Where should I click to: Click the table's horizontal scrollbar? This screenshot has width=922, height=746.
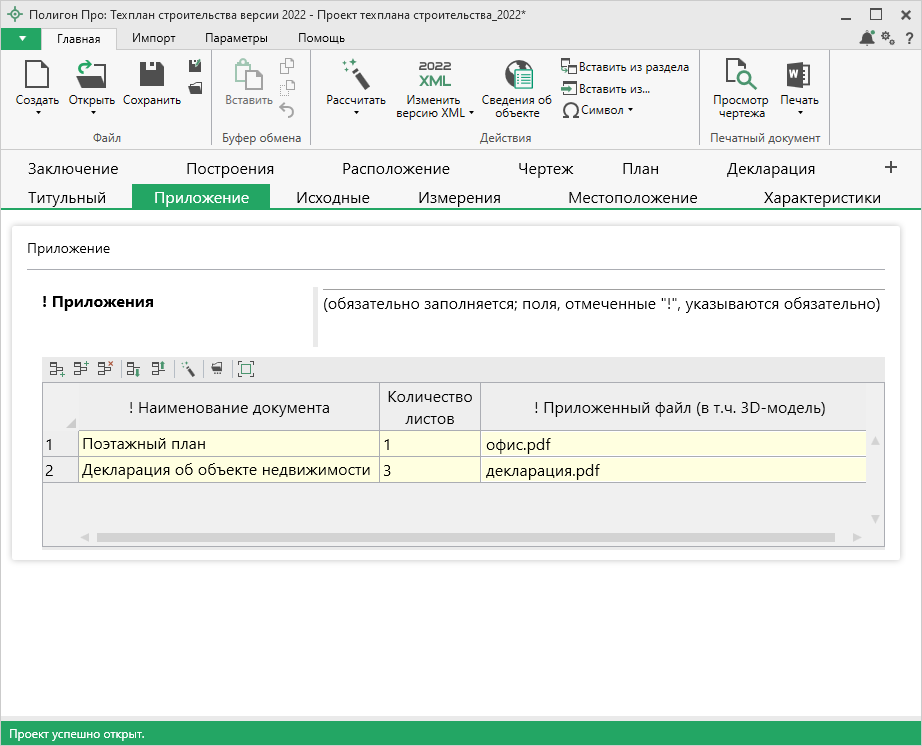click(465, 537)
